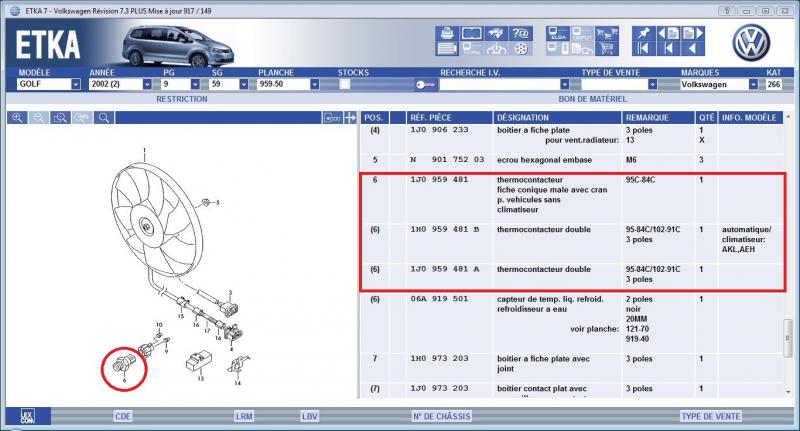Click the car download icon

496,49
